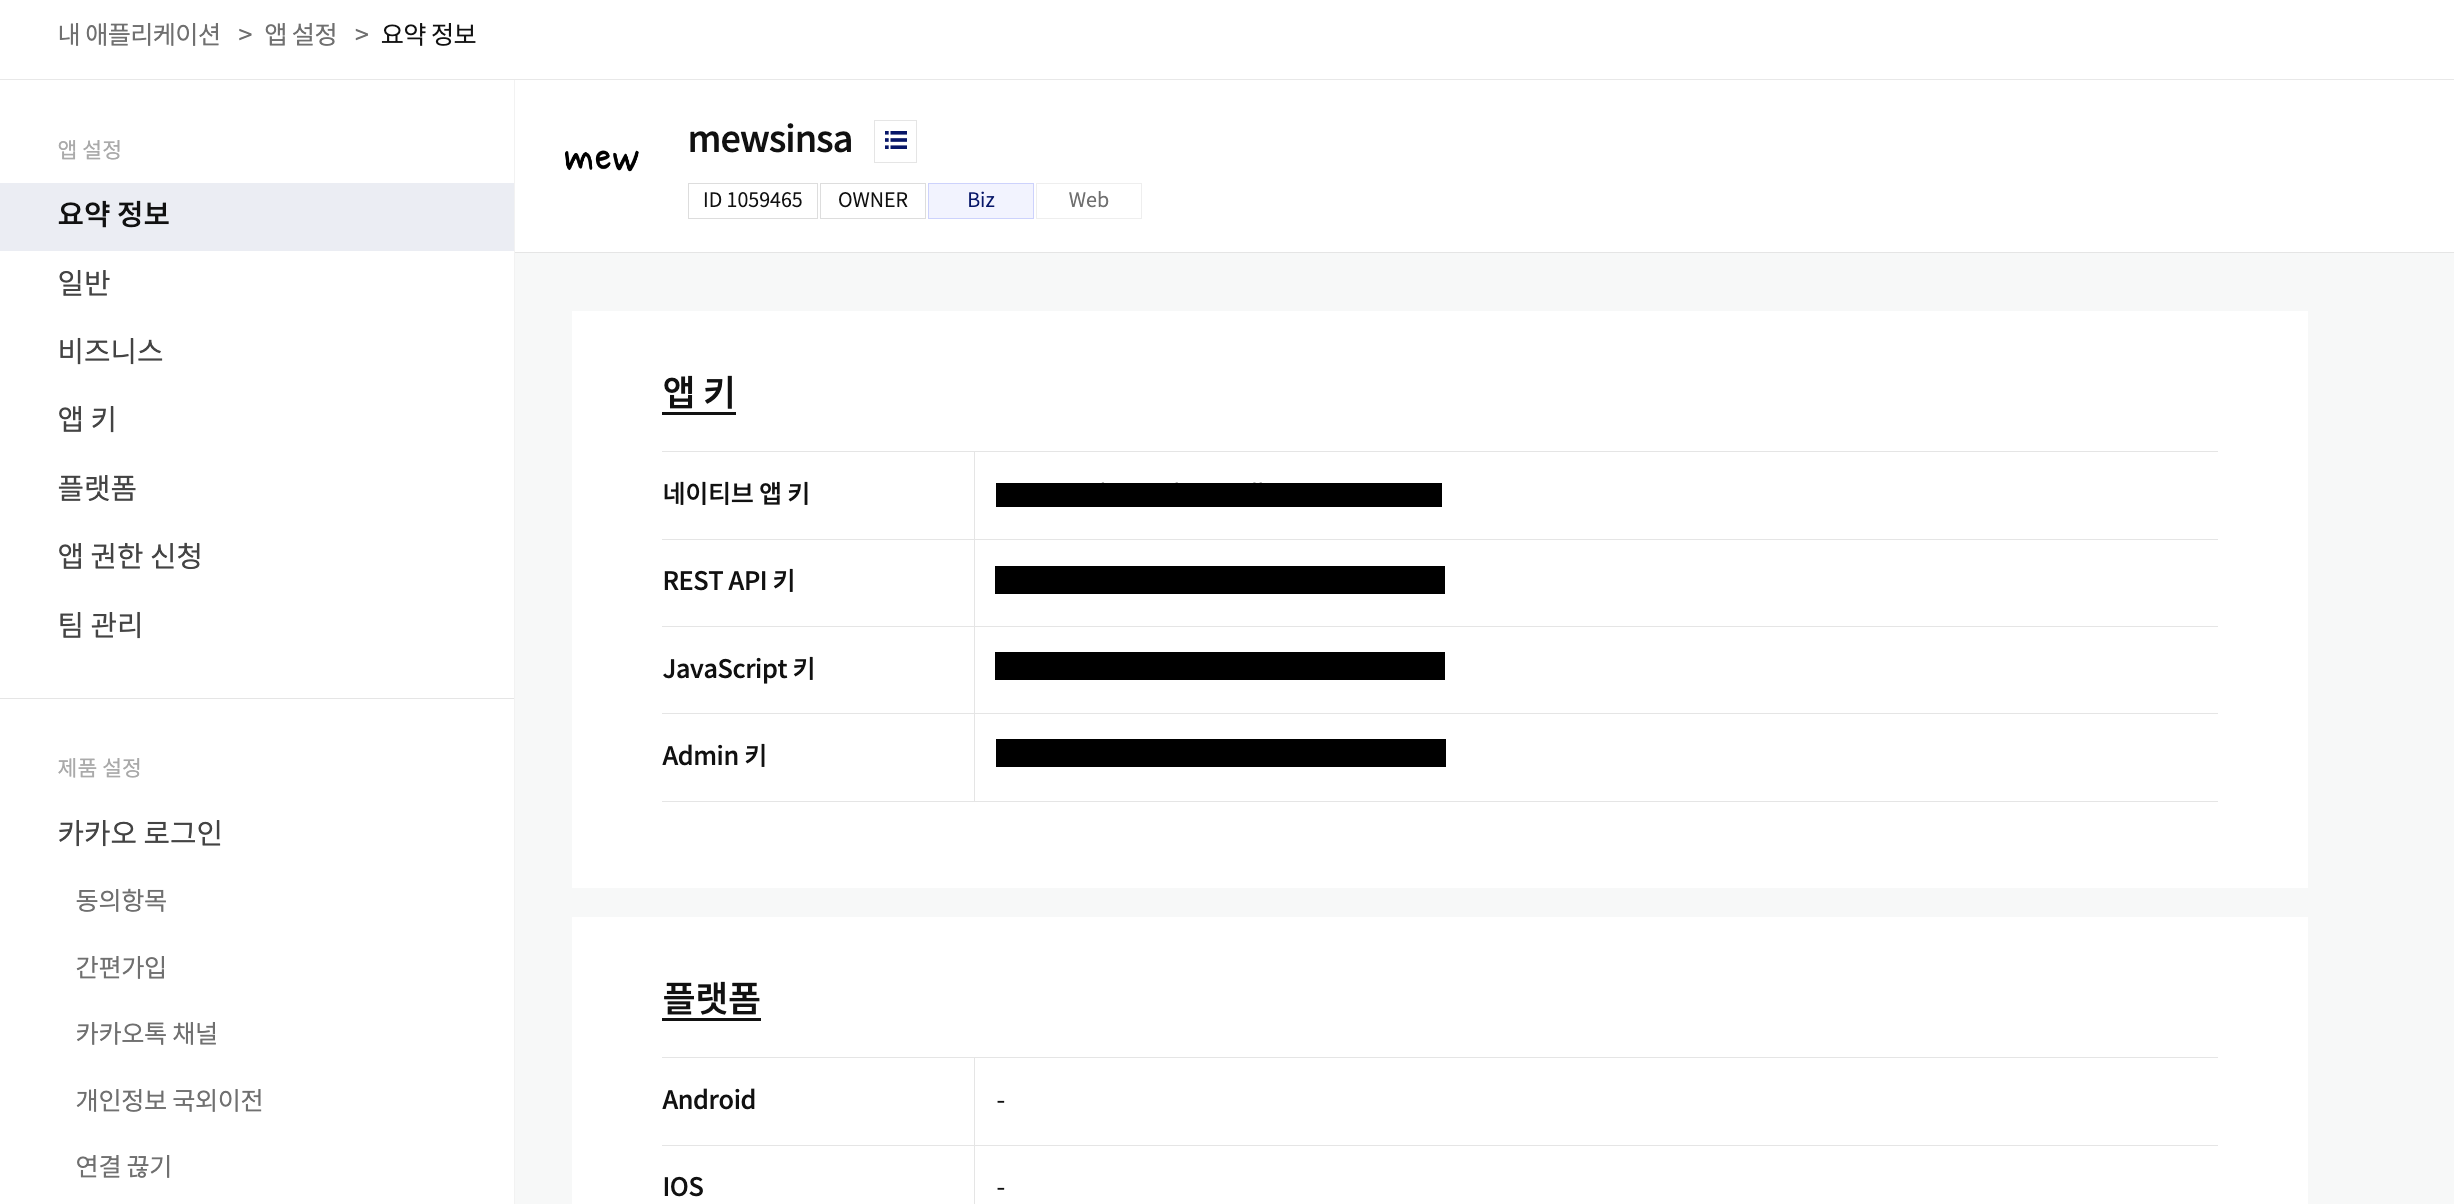
Task: Select the redacted JavaScript 키 value
Action: 1220,666
